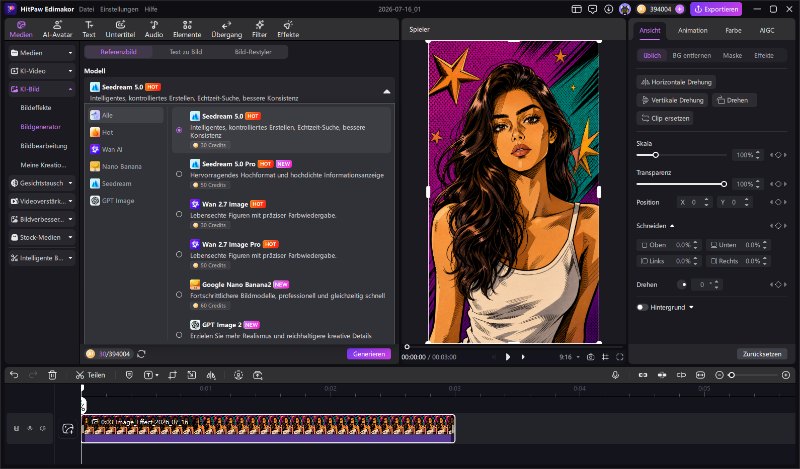Open the Filter tool in top toolbar
The height and width of the screenshot is (469, 800).
(x=259, y=29)
